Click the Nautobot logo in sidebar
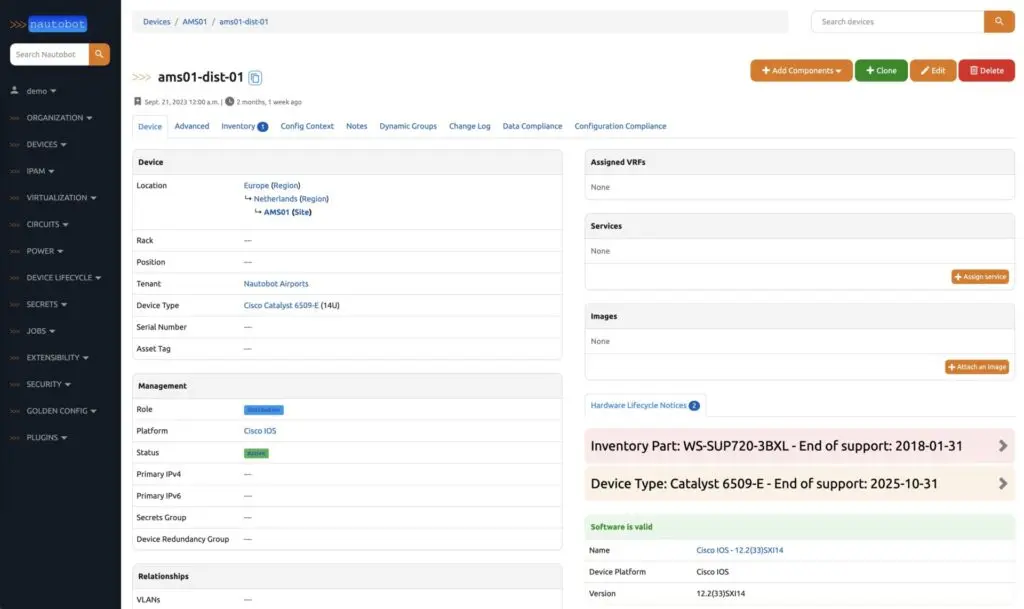The image size is (1024, 609). pos(48,24)
